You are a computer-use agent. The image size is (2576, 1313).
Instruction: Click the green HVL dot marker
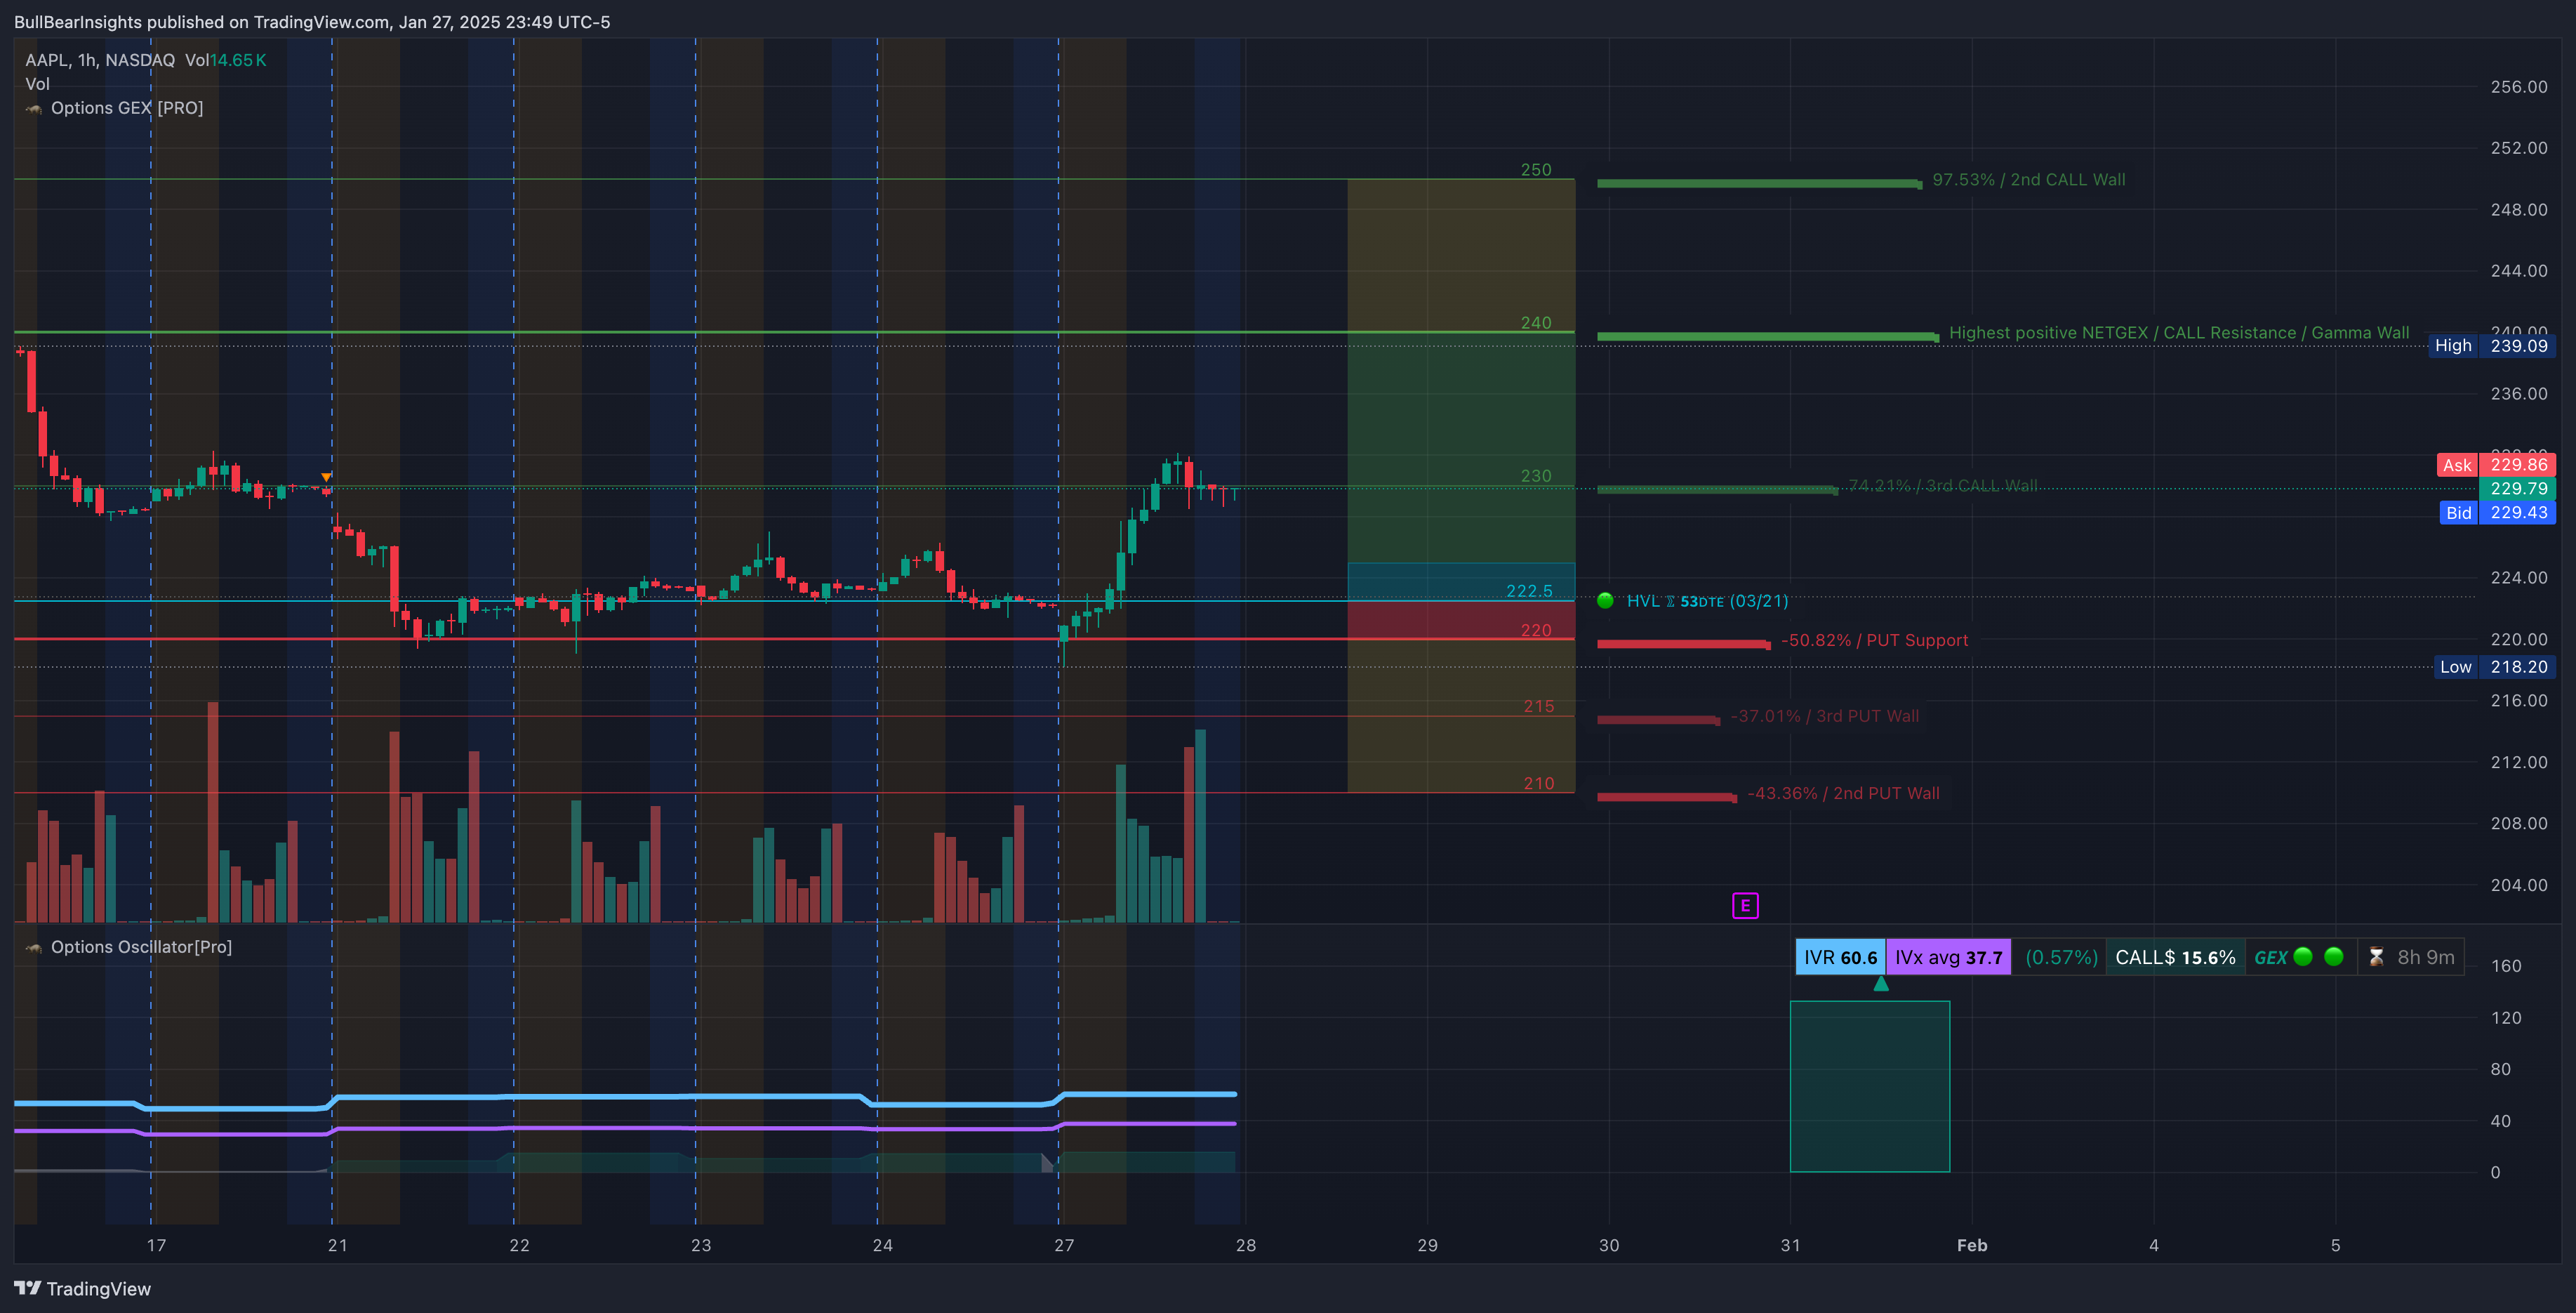[1605, 601]
